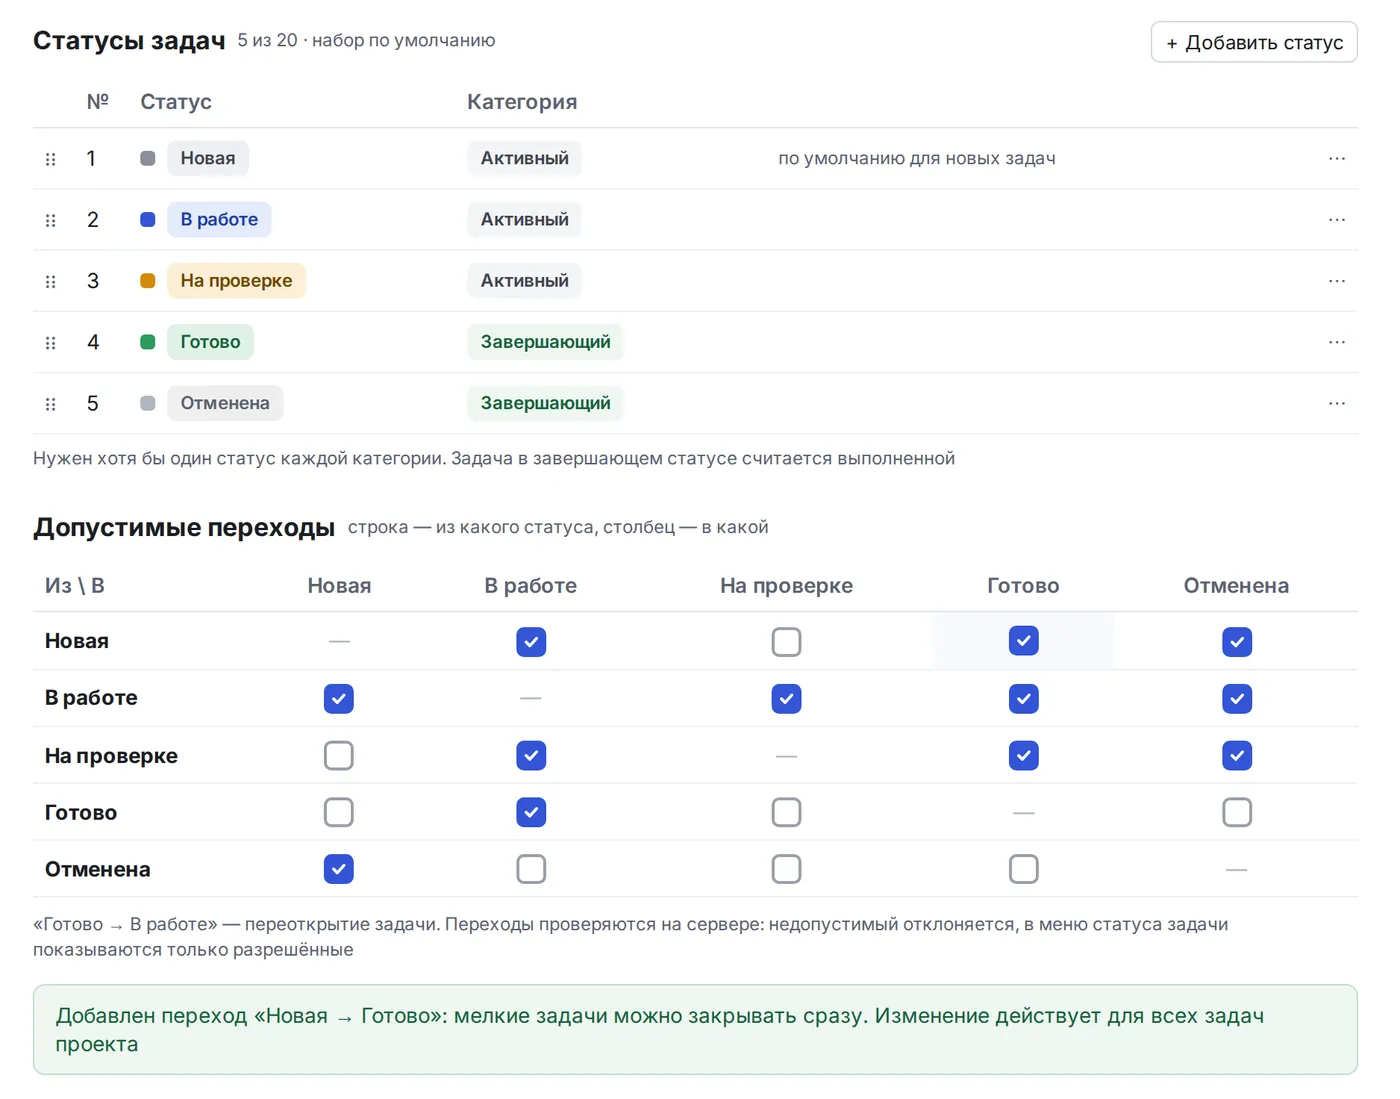
Task: Click the gray color swatch of Отменена
Action: click(x=148, y=403)
